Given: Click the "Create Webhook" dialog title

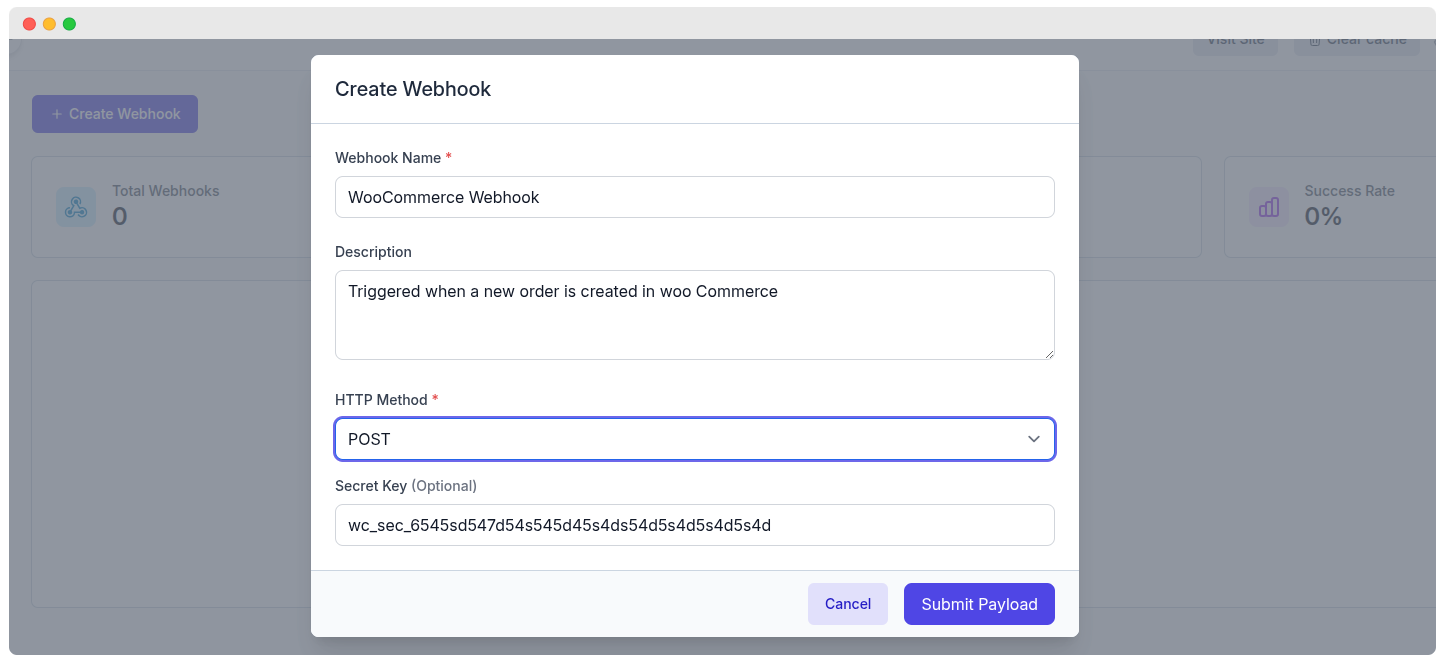Looking at the screenshot, I should click(413, 89).
